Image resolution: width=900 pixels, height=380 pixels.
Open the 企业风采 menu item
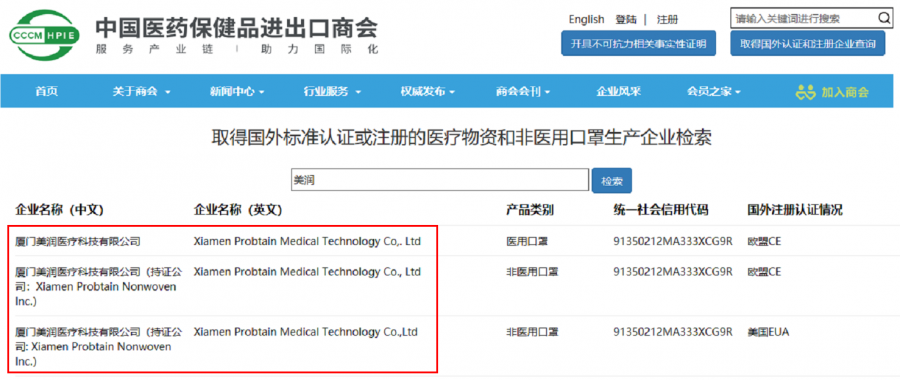click(x=618, y=92)
